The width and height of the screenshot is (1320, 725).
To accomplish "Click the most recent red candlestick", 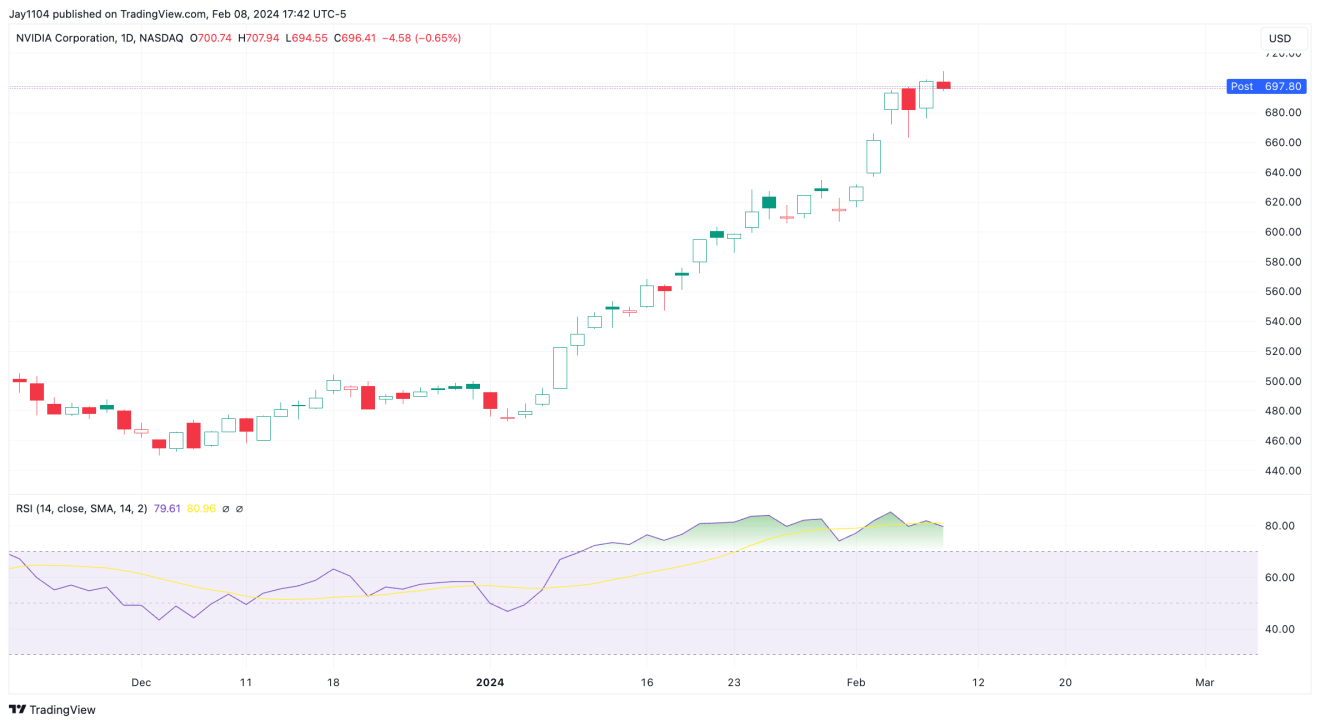I will click(x=943, y=85).
